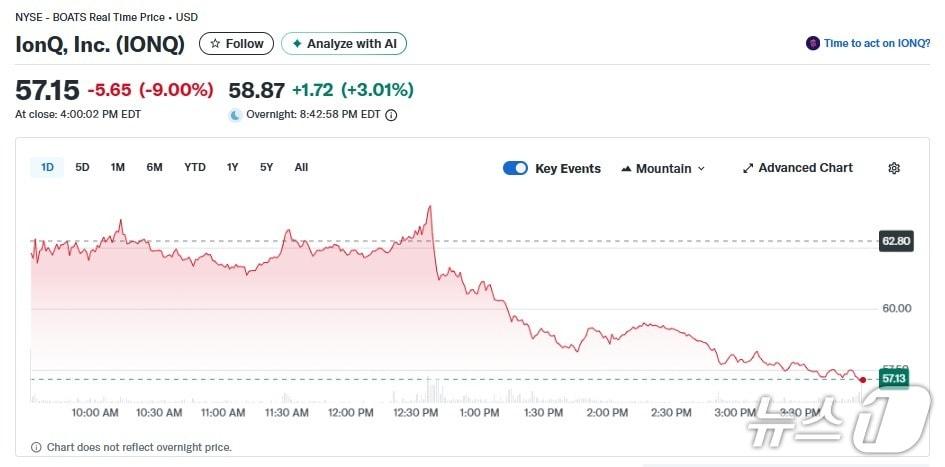Viewport: 945px width, 467px height.
Task: Select the 1D range tab
Action: point(47,167)
